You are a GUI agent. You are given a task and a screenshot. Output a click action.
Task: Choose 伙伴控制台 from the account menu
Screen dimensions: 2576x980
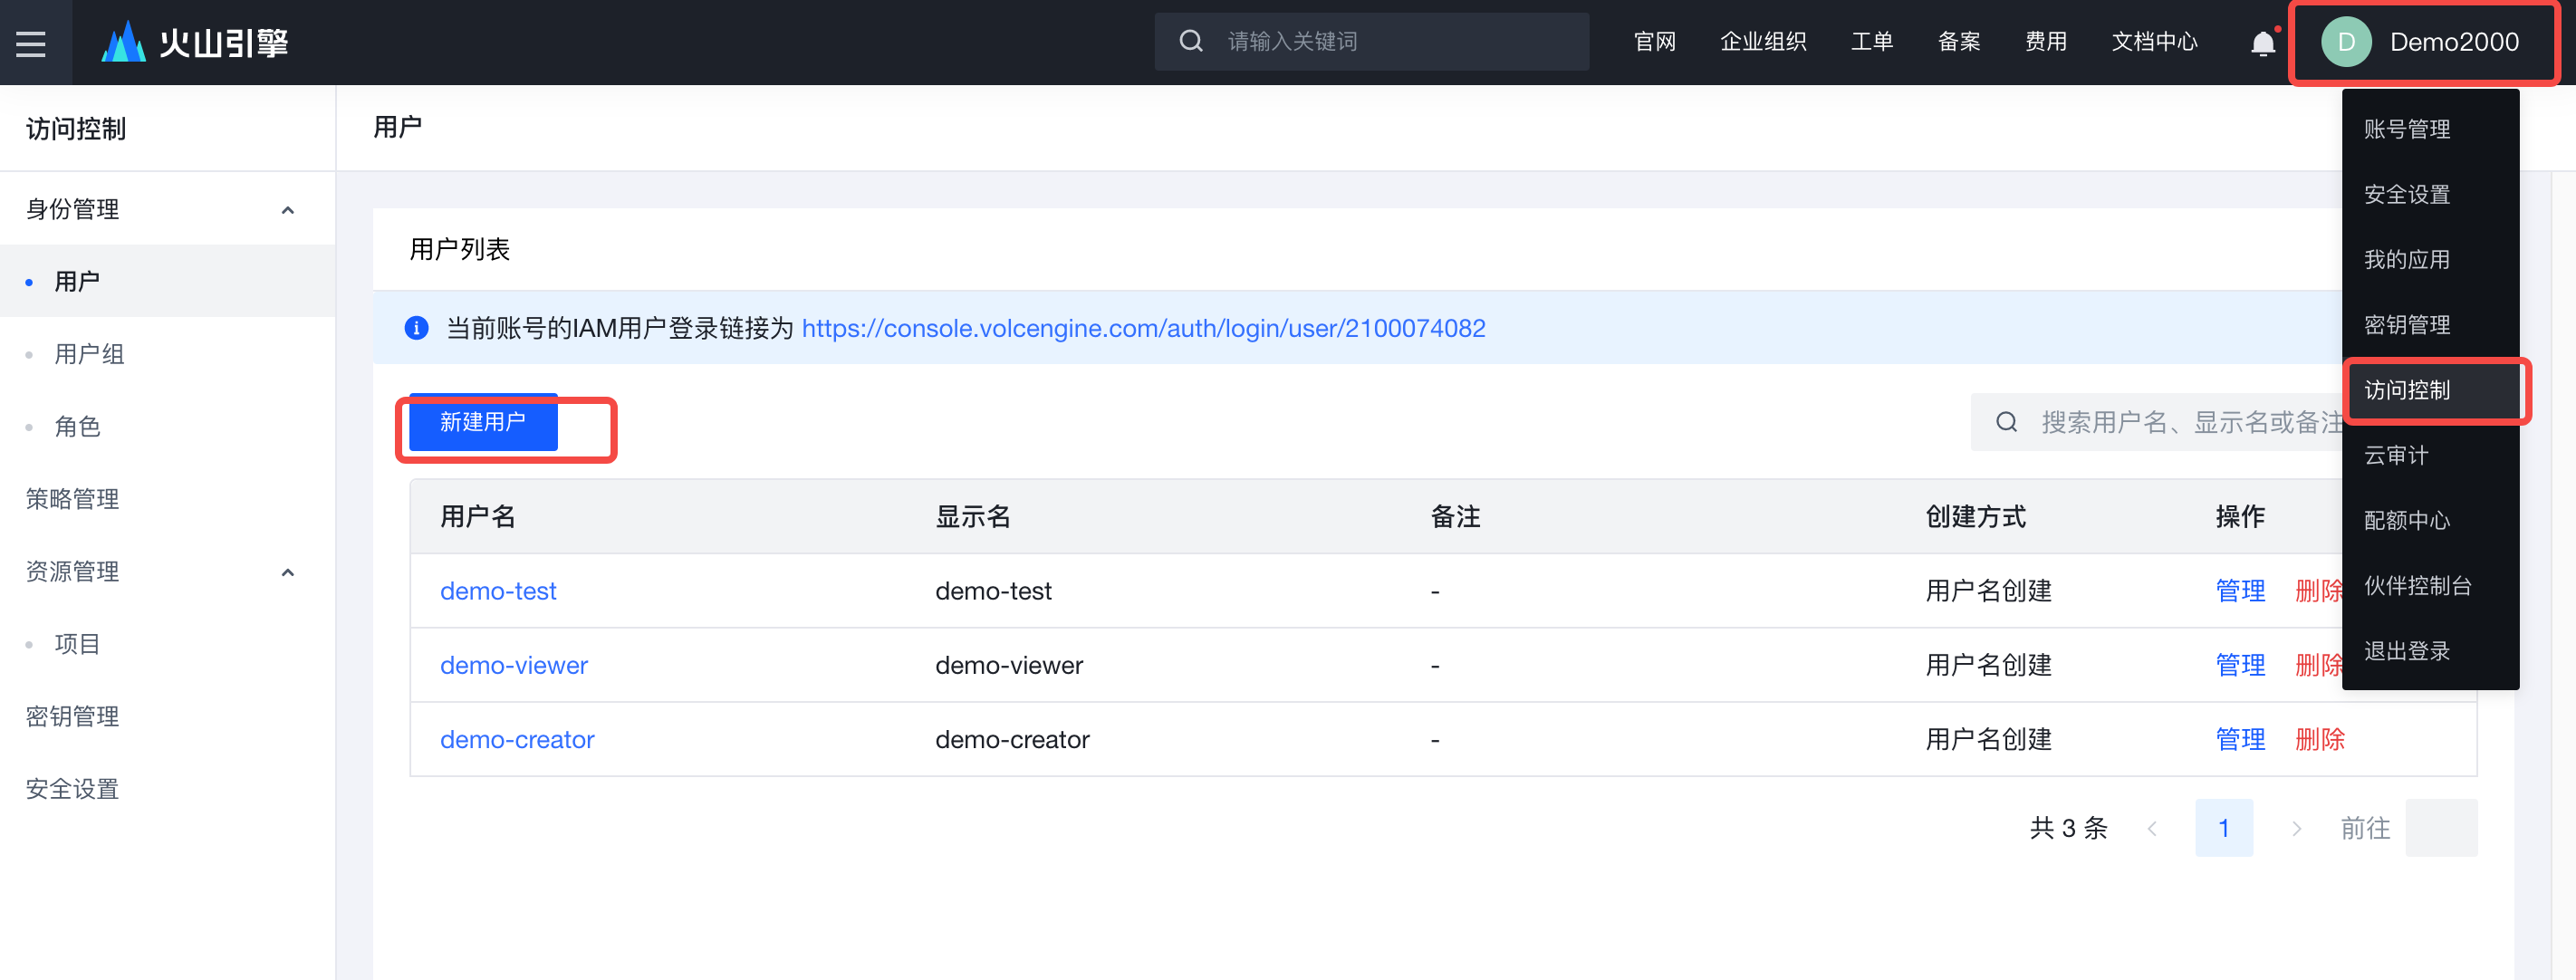tap(2430, 586)
